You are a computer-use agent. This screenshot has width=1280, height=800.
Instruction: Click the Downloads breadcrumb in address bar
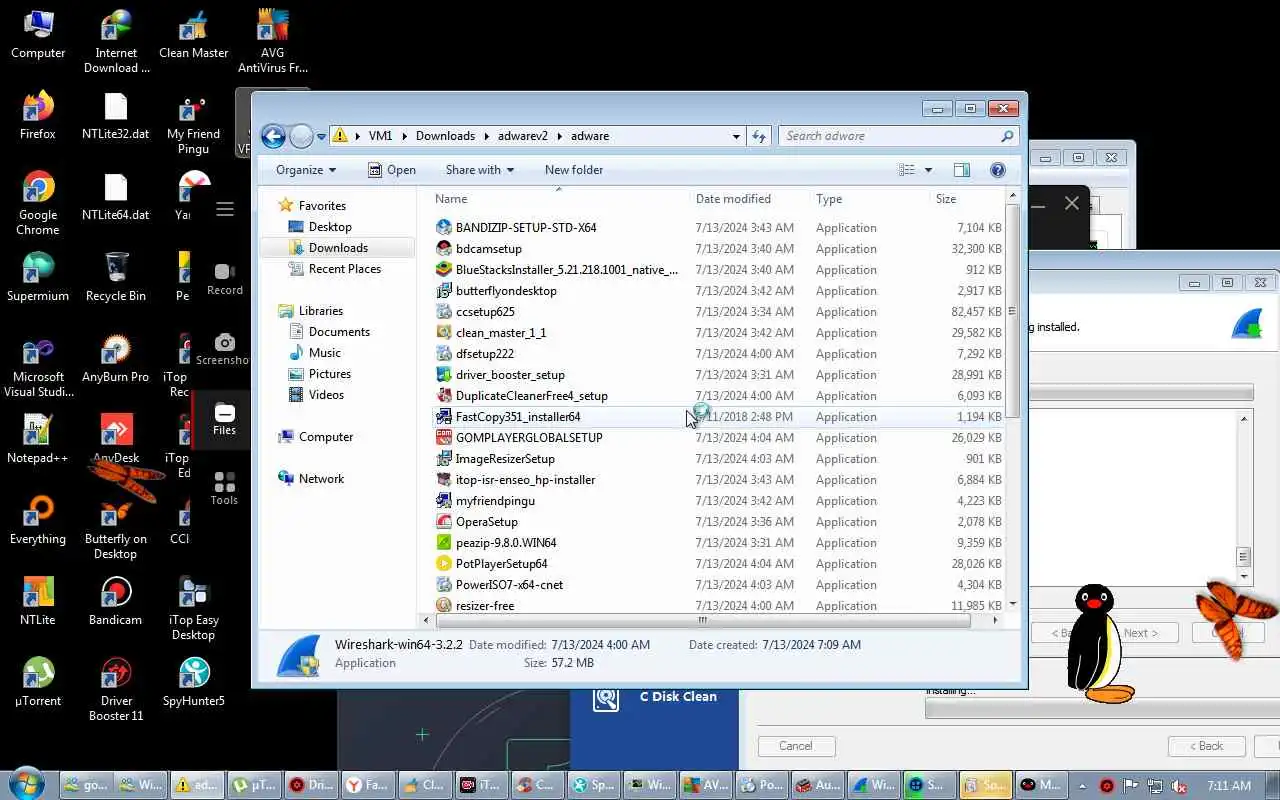[x=445, y=136]
